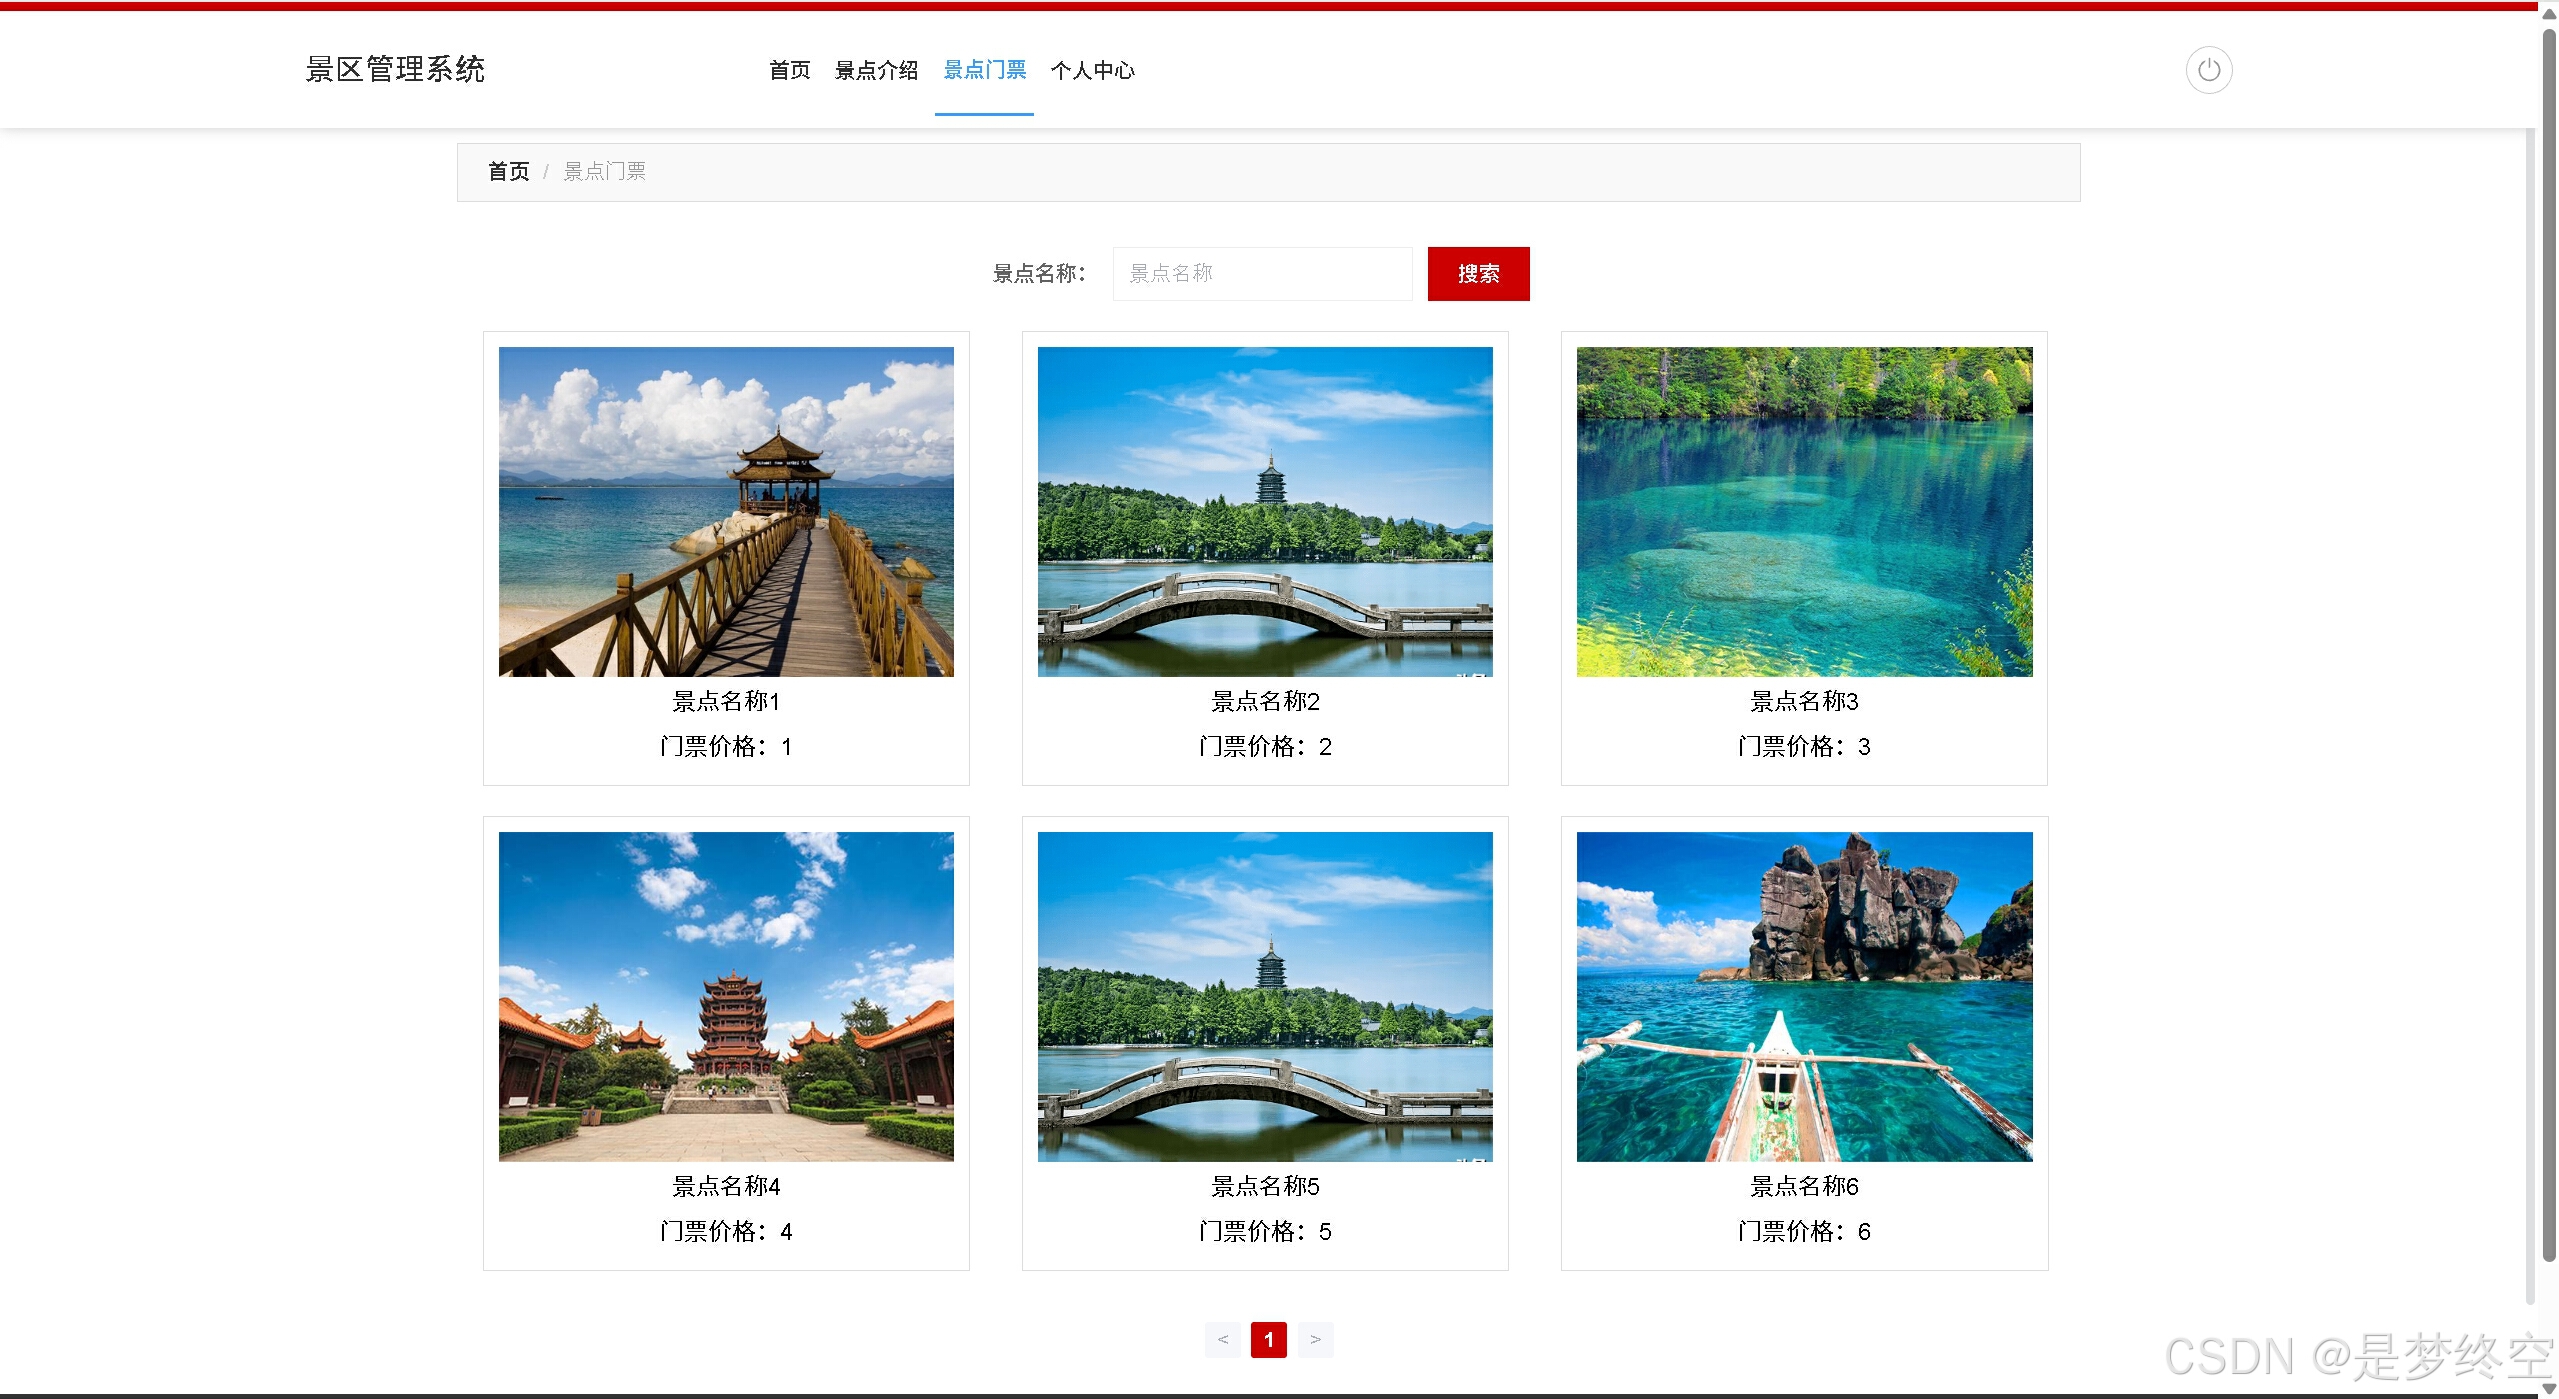The width and height of the screenshot is (2559, 1399).
Task: Click the previous page arrow
Action: [x=1222, y=1339]
